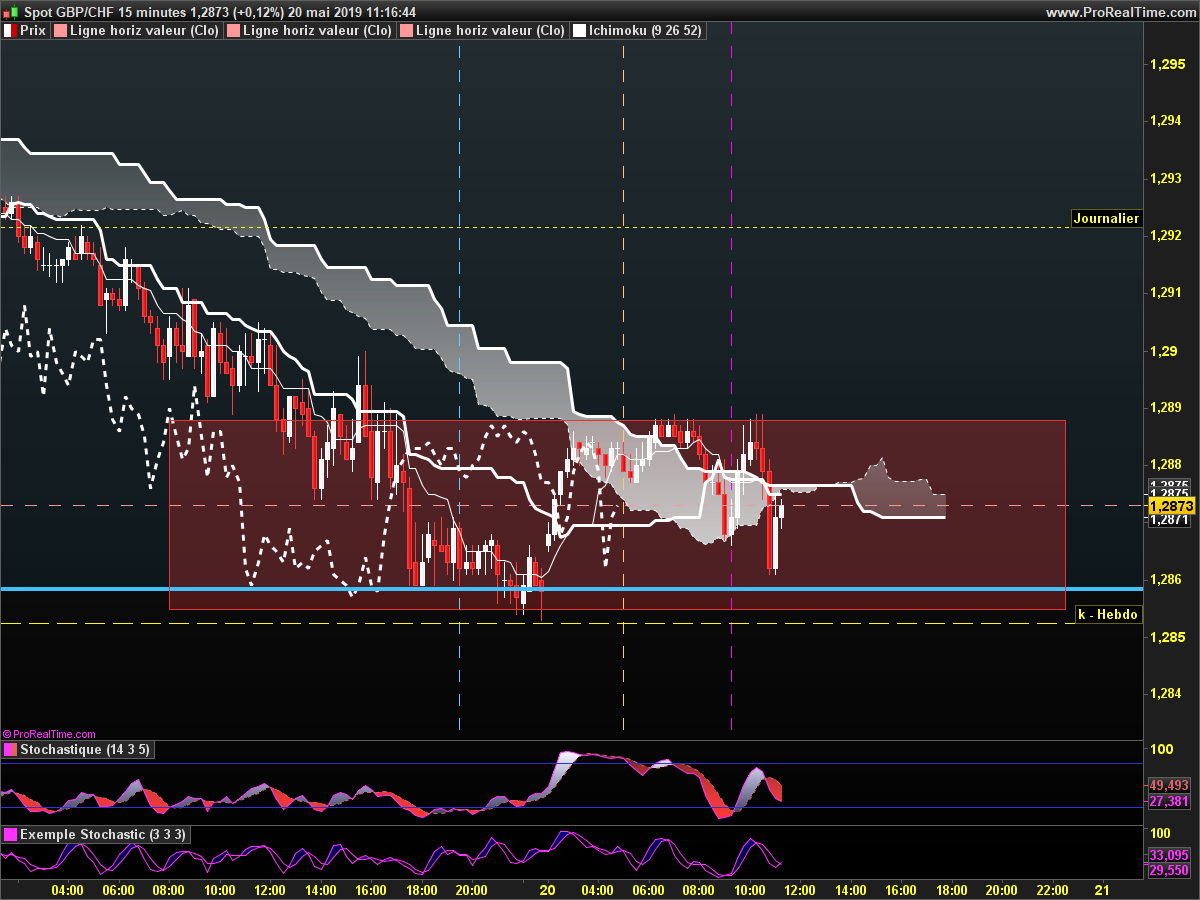Click the 1,29 price axis label
The height and width of the screenshot is (900, 1200).
pyautogui.click(x=1163, y=351)
